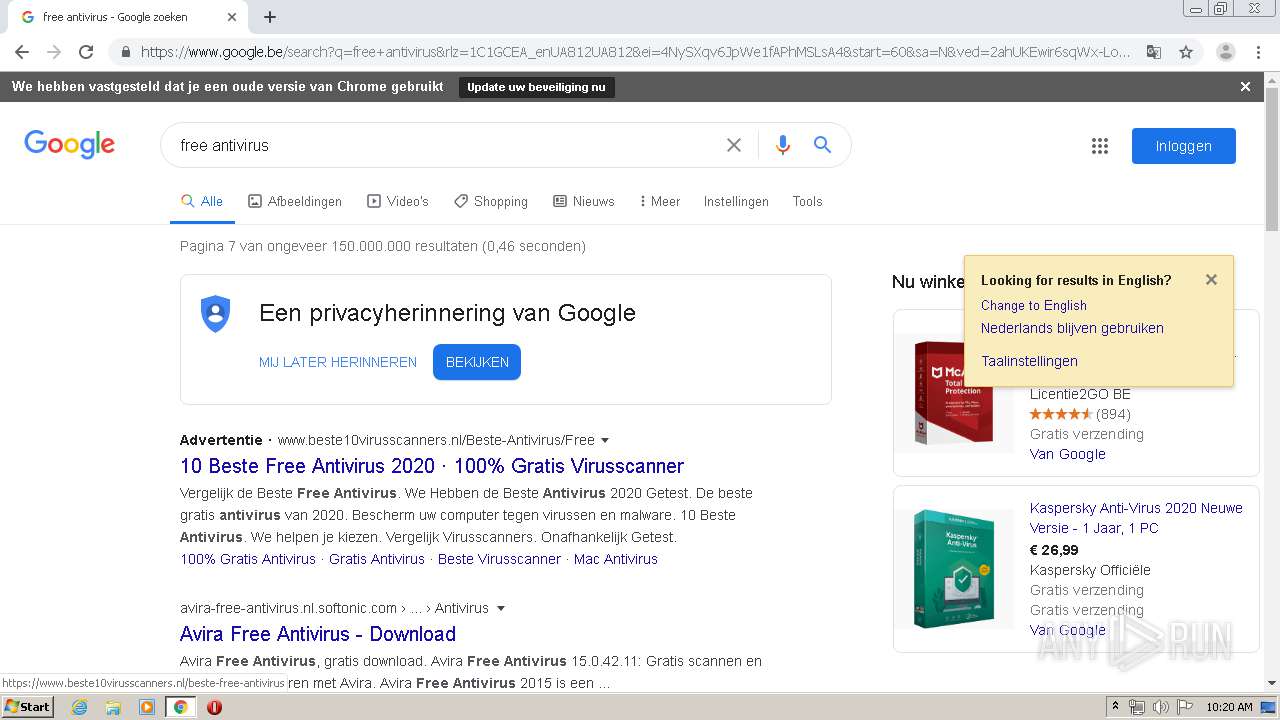The height and width of the screenshot is (720, 1280).
Task: Click the taskbar clock showing 10:20 AM
Action: [x=1229, y=707]
